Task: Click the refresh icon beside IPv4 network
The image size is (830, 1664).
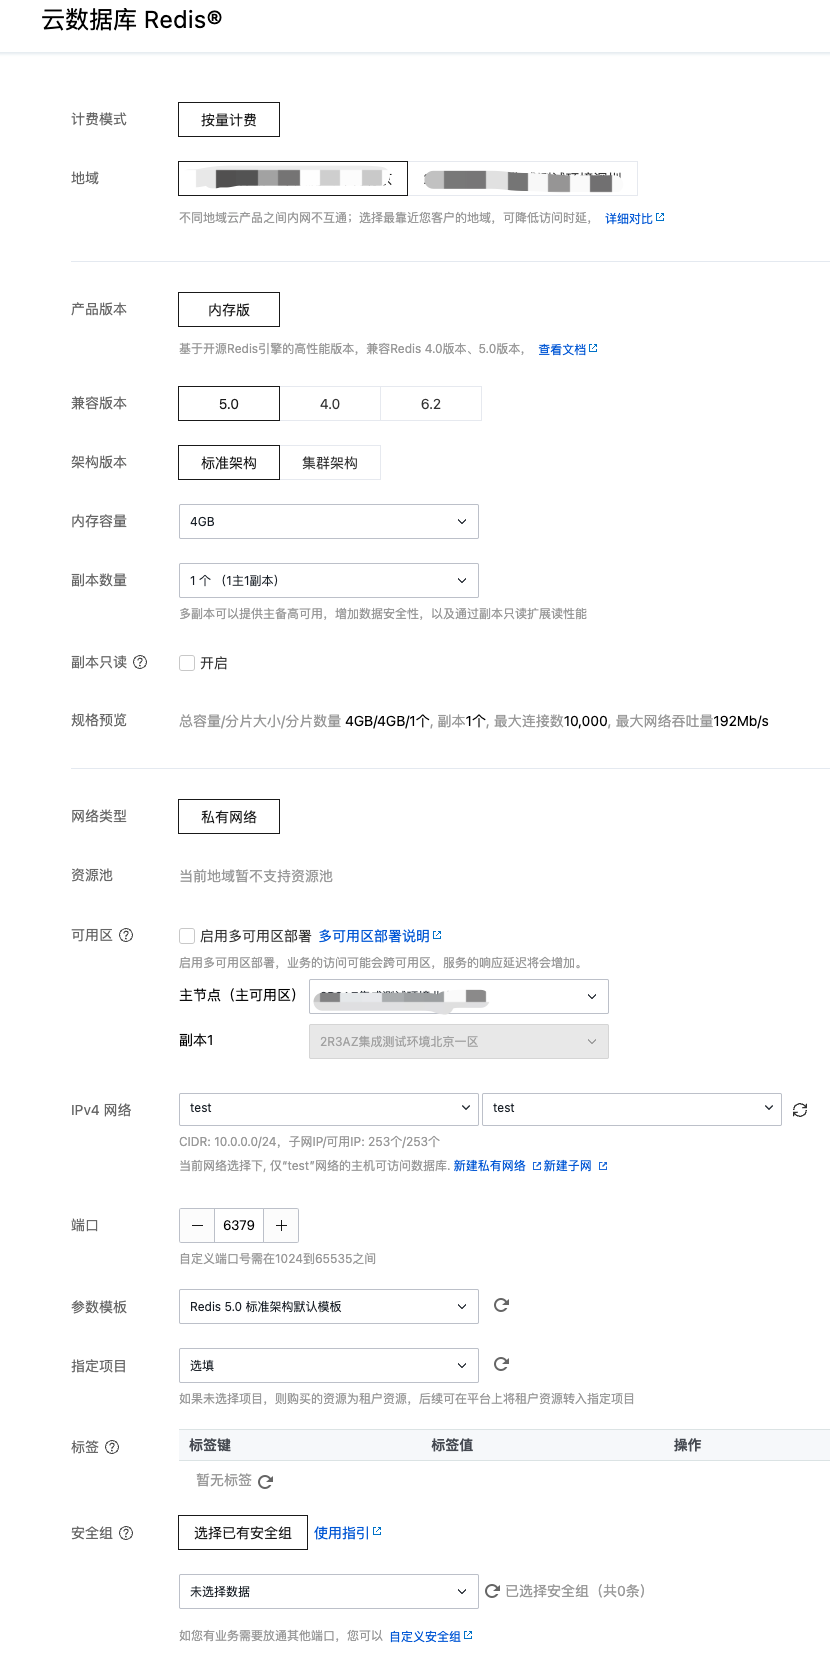Action: [800, 1110]
